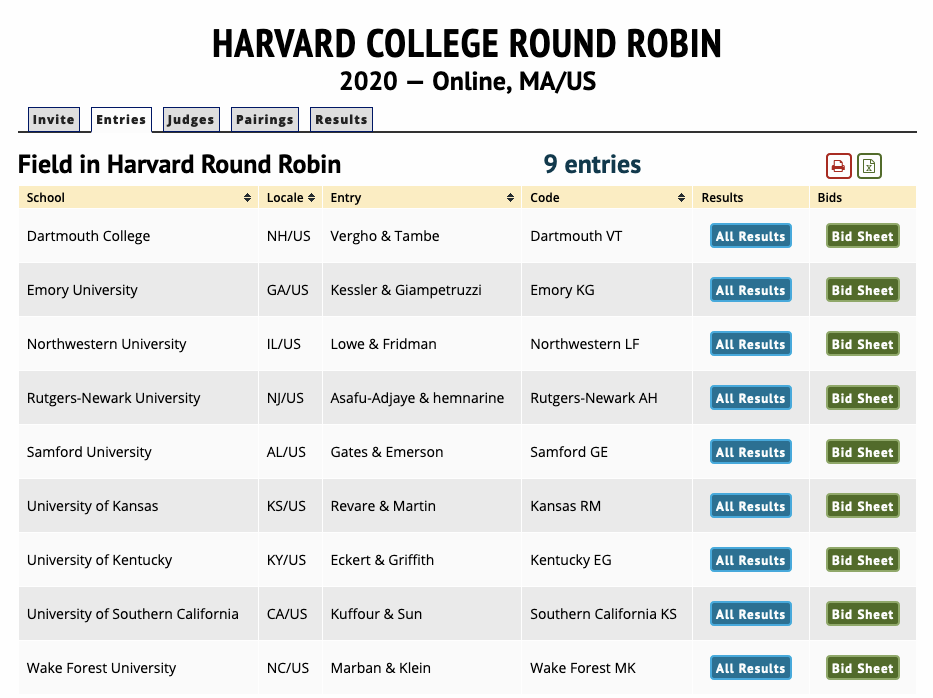Click the red print icon
The image size is (933, 698).
838,166
